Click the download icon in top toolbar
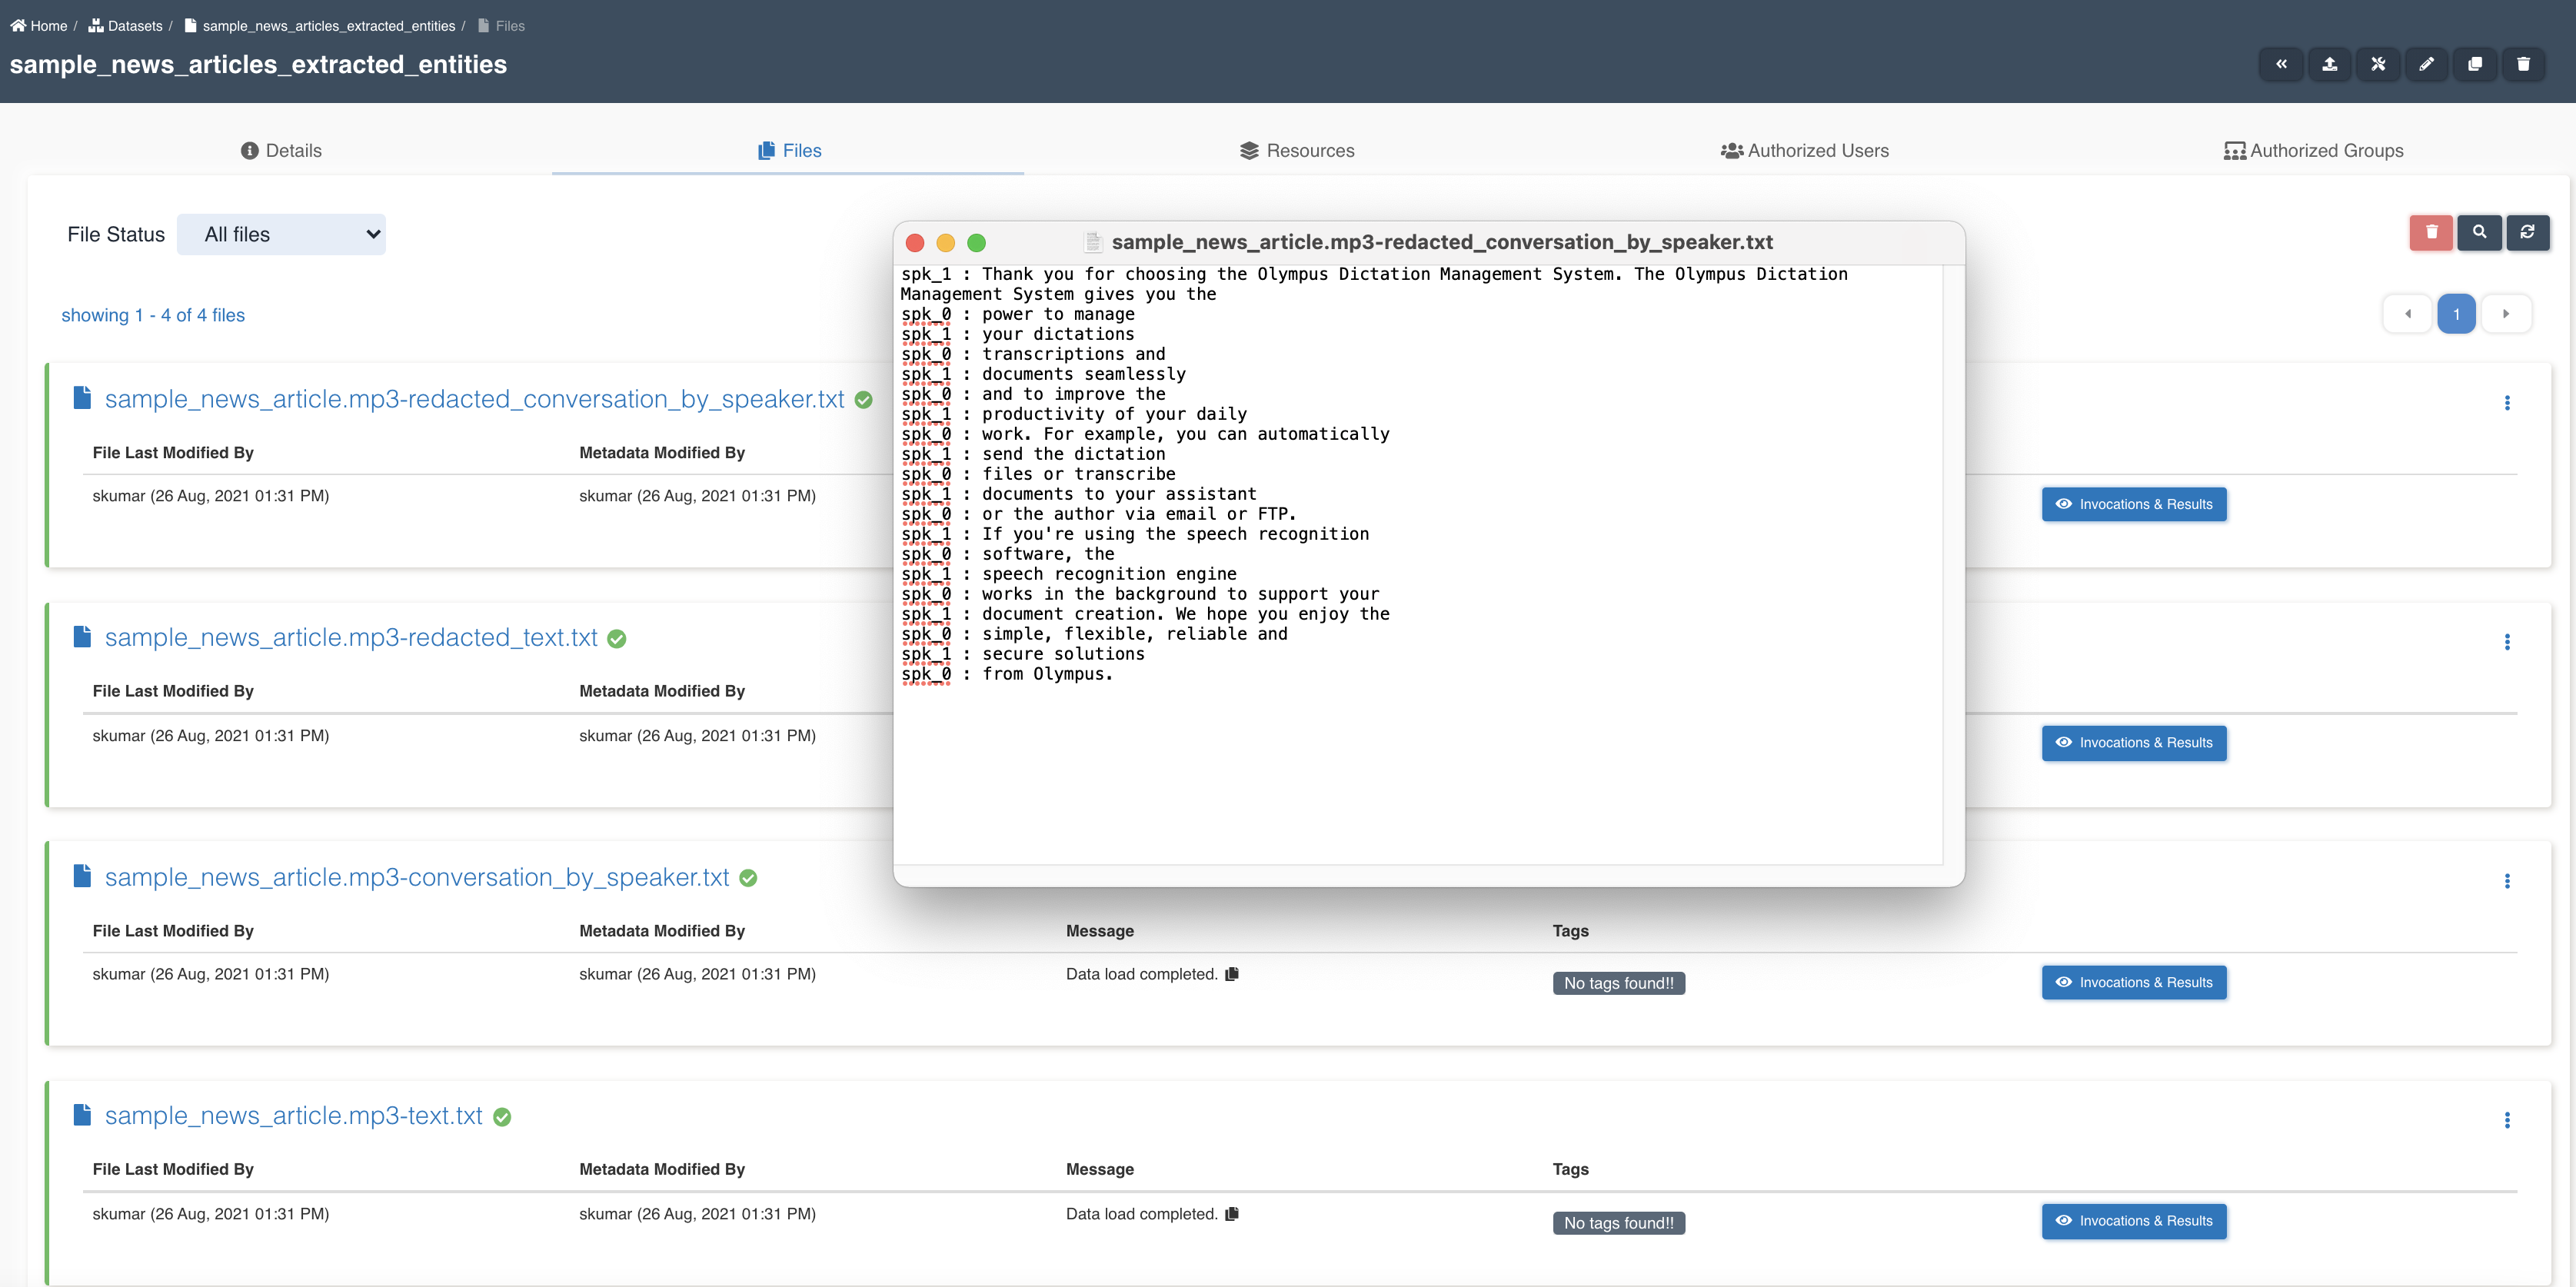 [x=2330, y=65]
